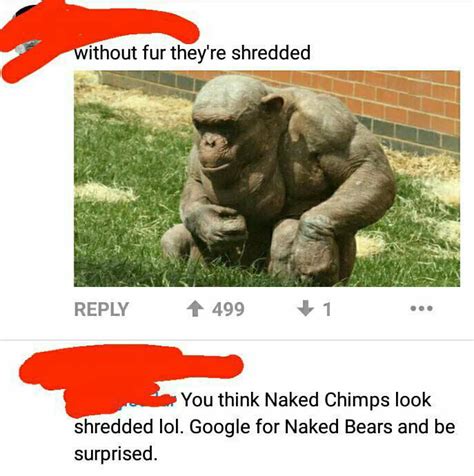Tap the REPLY button under the image
Viewport: 474px width, 476px height.
[x=101, y=309]
